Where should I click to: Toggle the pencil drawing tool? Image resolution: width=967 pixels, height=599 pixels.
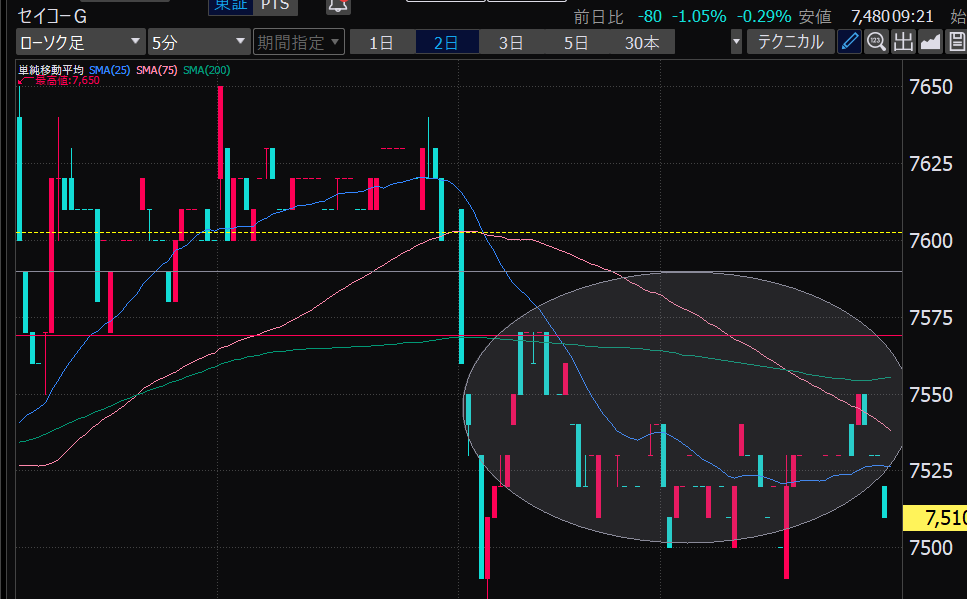pos(849,42)
